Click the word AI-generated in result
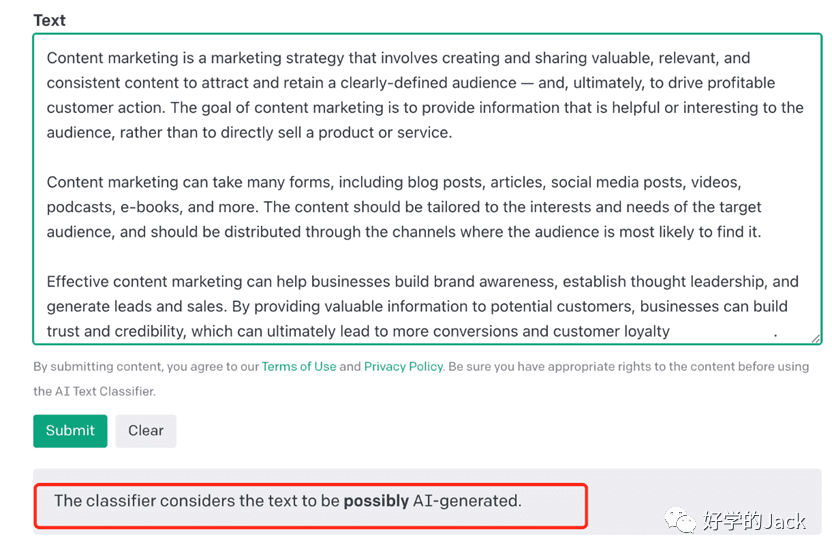Viewport: 832px width, 557px height. pos(467,501)
